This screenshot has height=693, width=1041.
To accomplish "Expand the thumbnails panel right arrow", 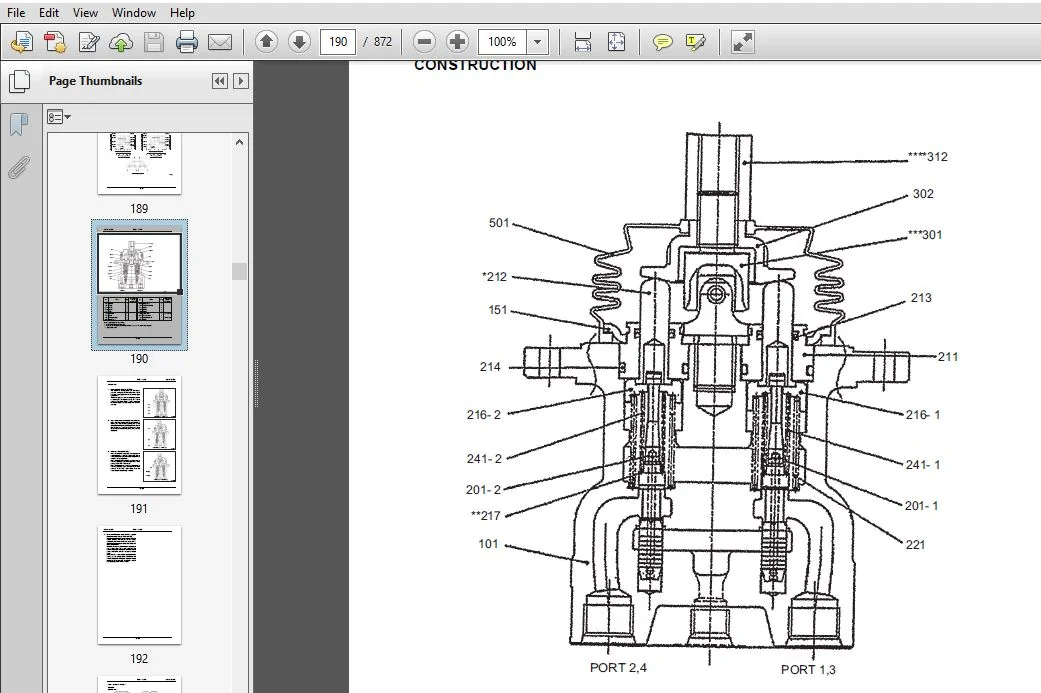I will click(241, 81).
